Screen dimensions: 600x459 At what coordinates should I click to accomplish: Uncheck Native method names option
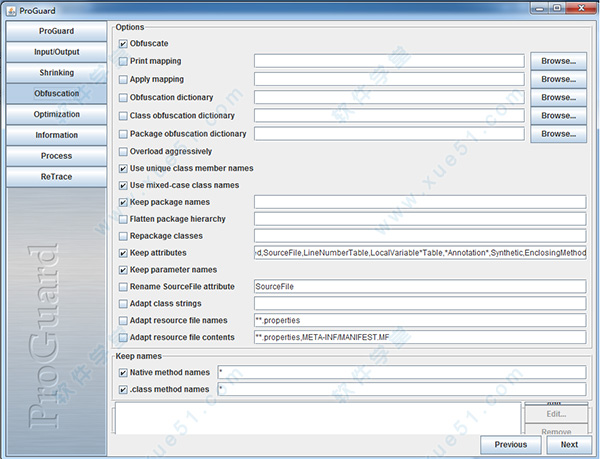point(123,373)
